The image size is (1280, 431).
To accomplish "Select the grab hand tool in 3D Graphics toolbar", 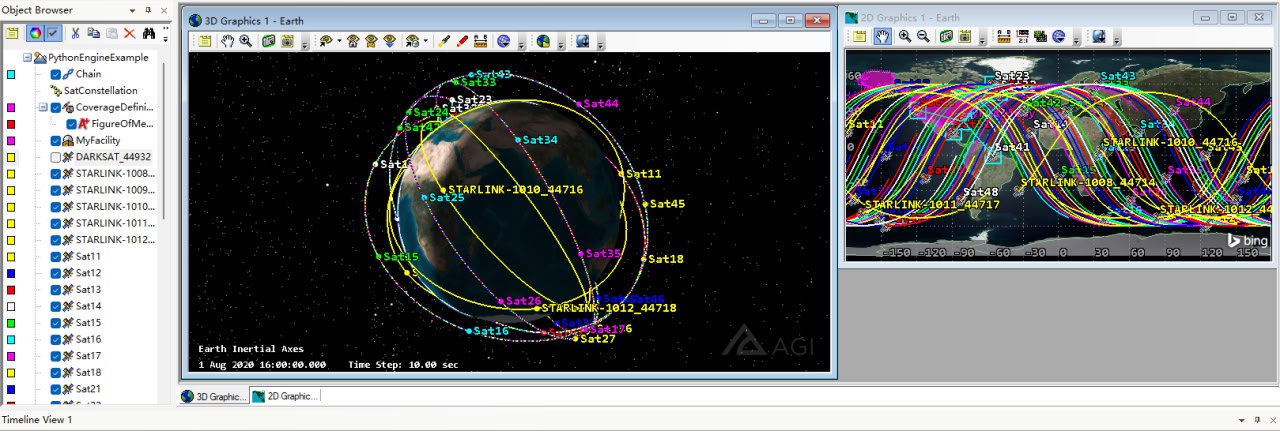I will (227, 41).
